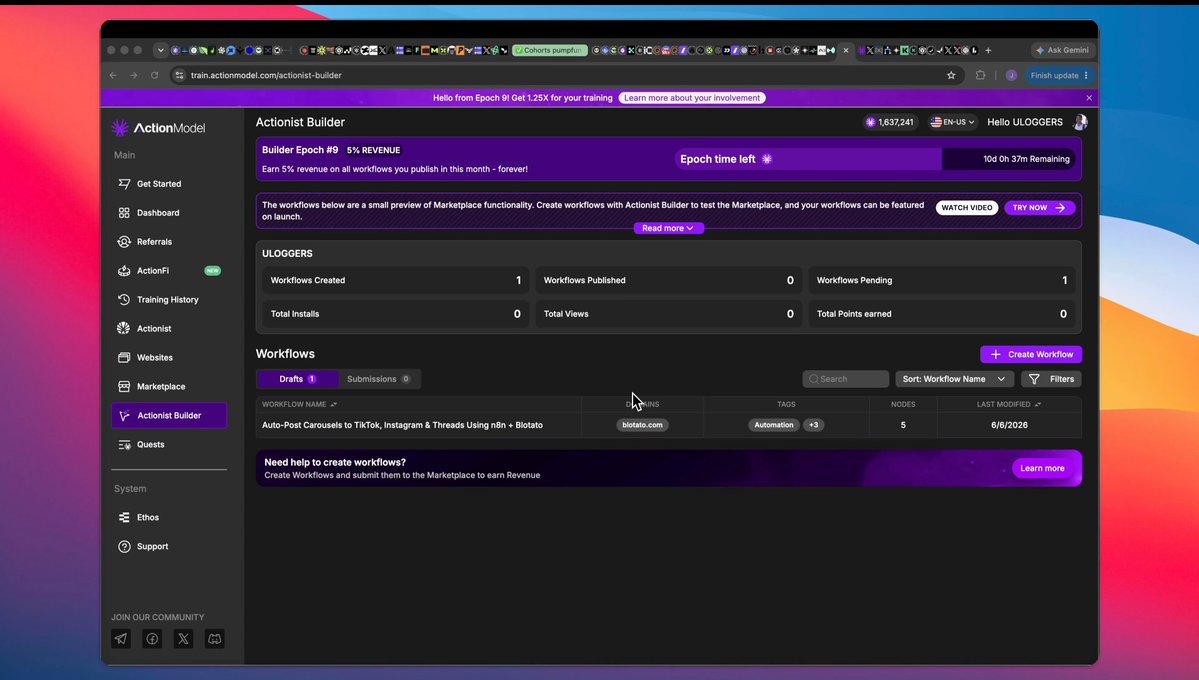Reload the page
The image size is (1199, 680).
pyautogui.click(x=154, y=75)
